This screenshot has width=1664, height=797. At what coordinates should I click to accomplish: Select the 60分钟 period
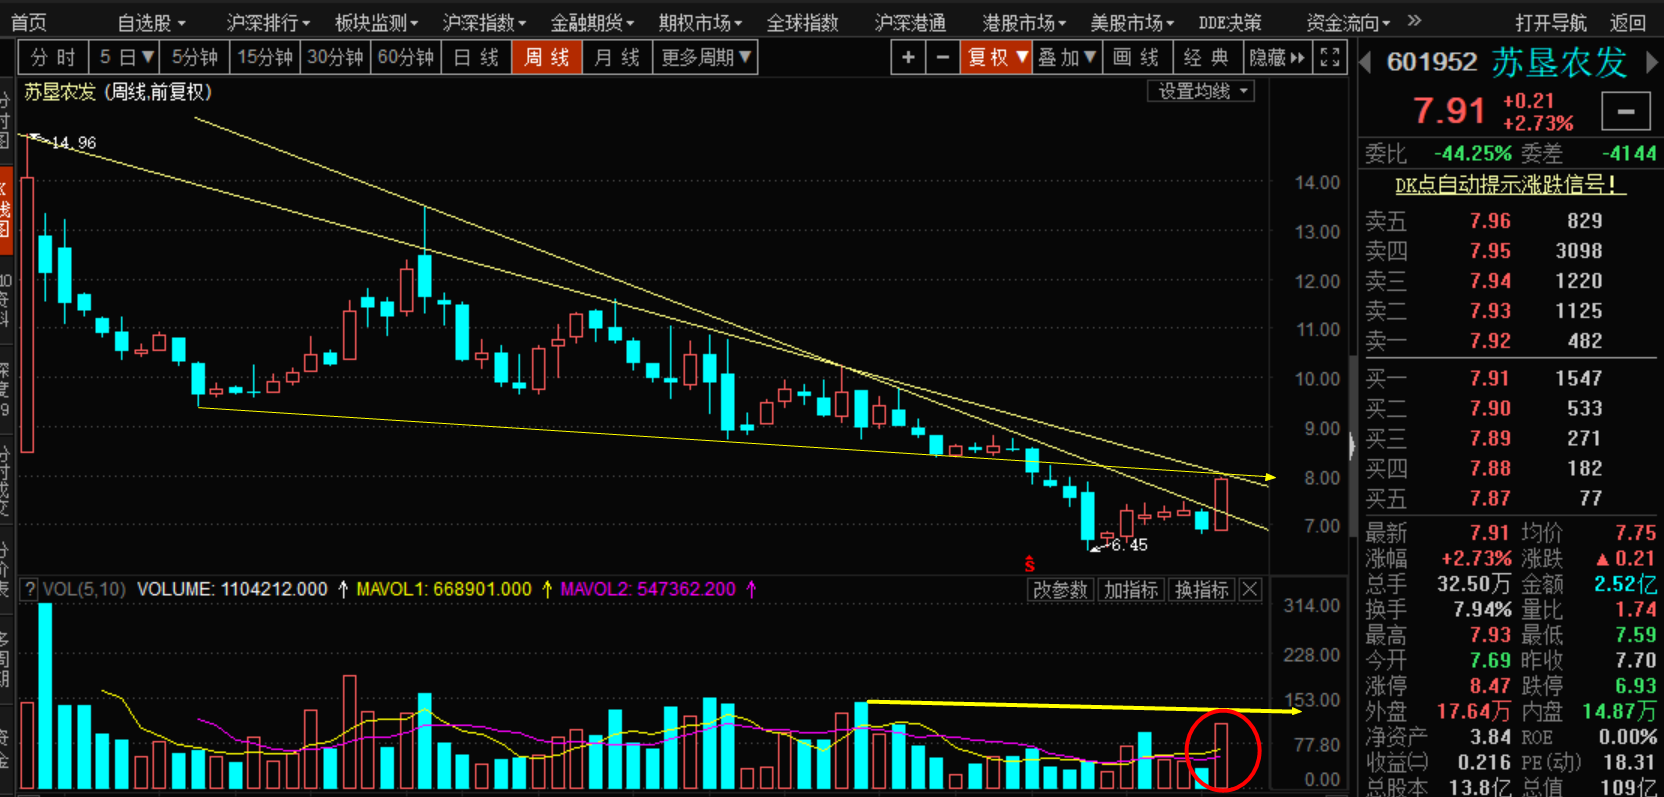[405, 57]
